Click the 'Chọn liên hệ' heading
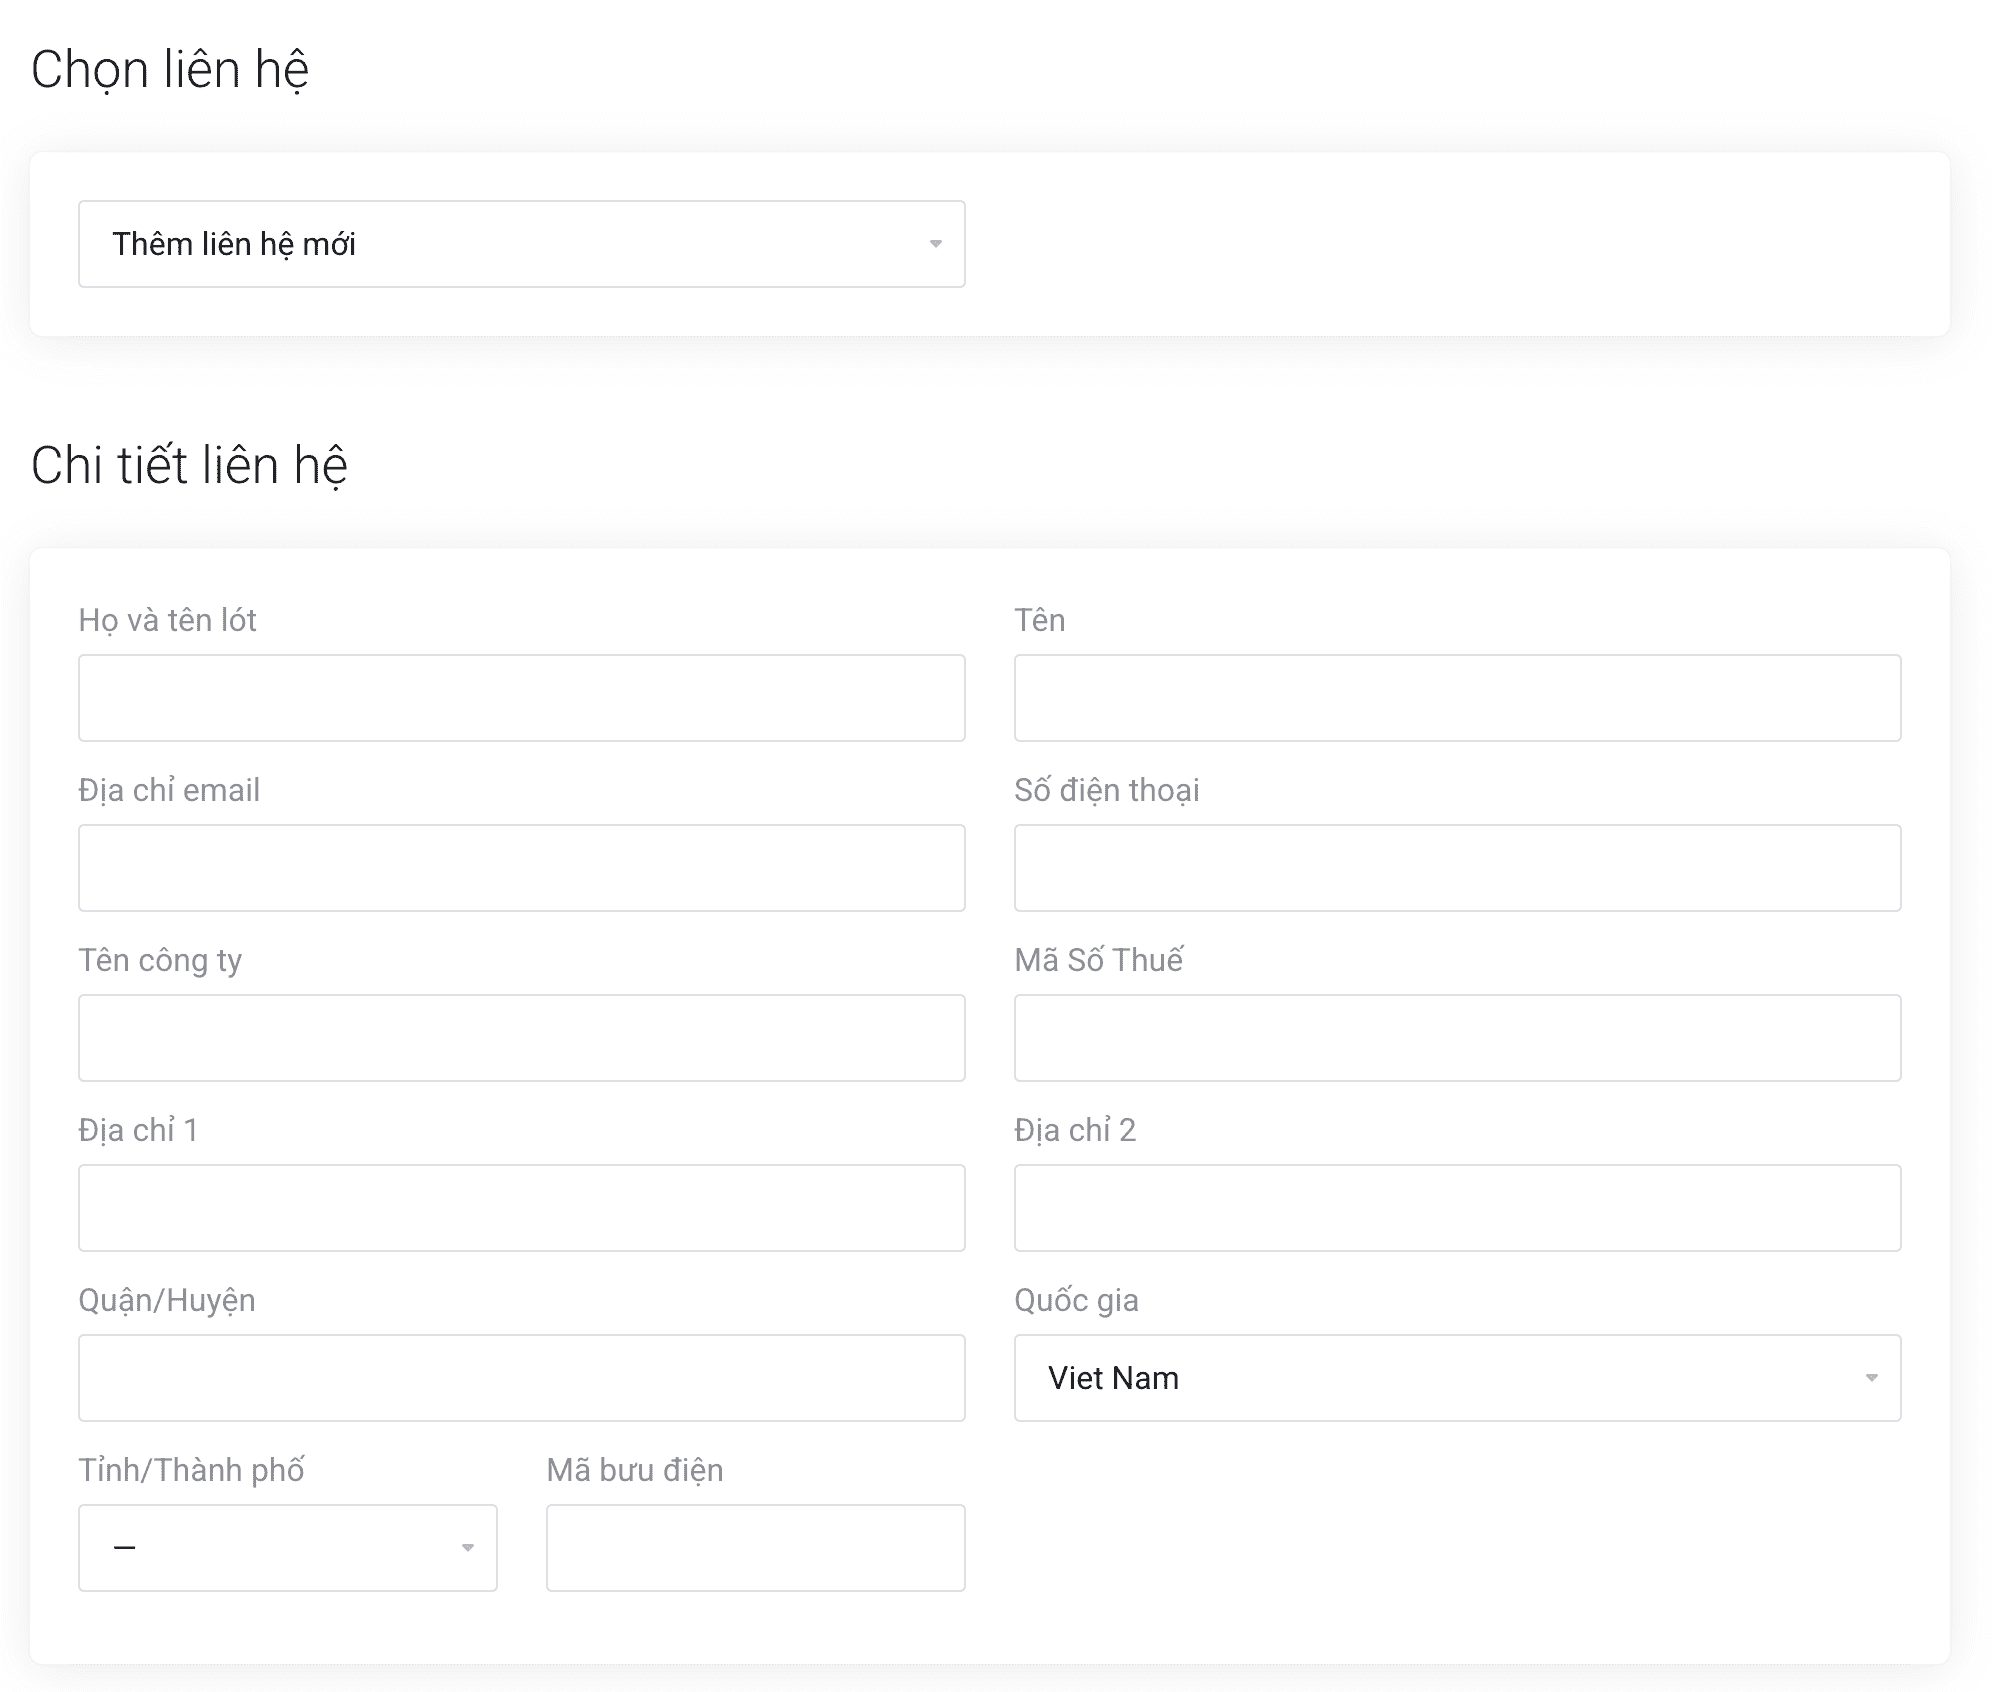 (x=170, y=70)
